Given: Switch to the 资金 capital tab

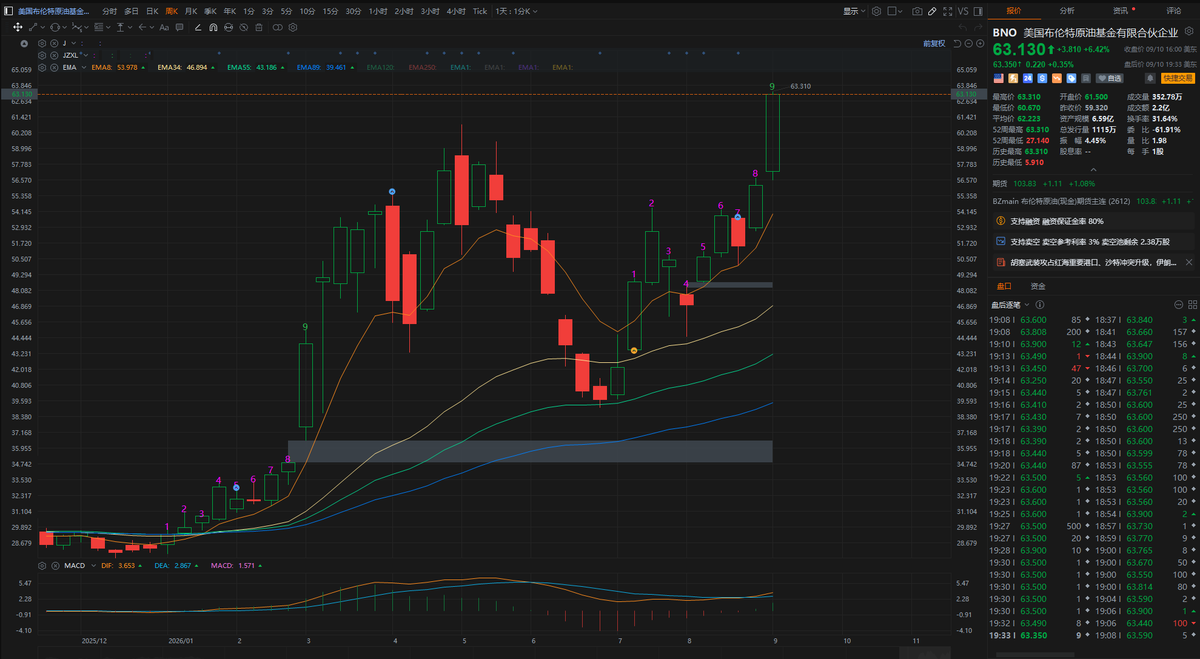Looking at the screenshot, I should [x=1038, y=286].
